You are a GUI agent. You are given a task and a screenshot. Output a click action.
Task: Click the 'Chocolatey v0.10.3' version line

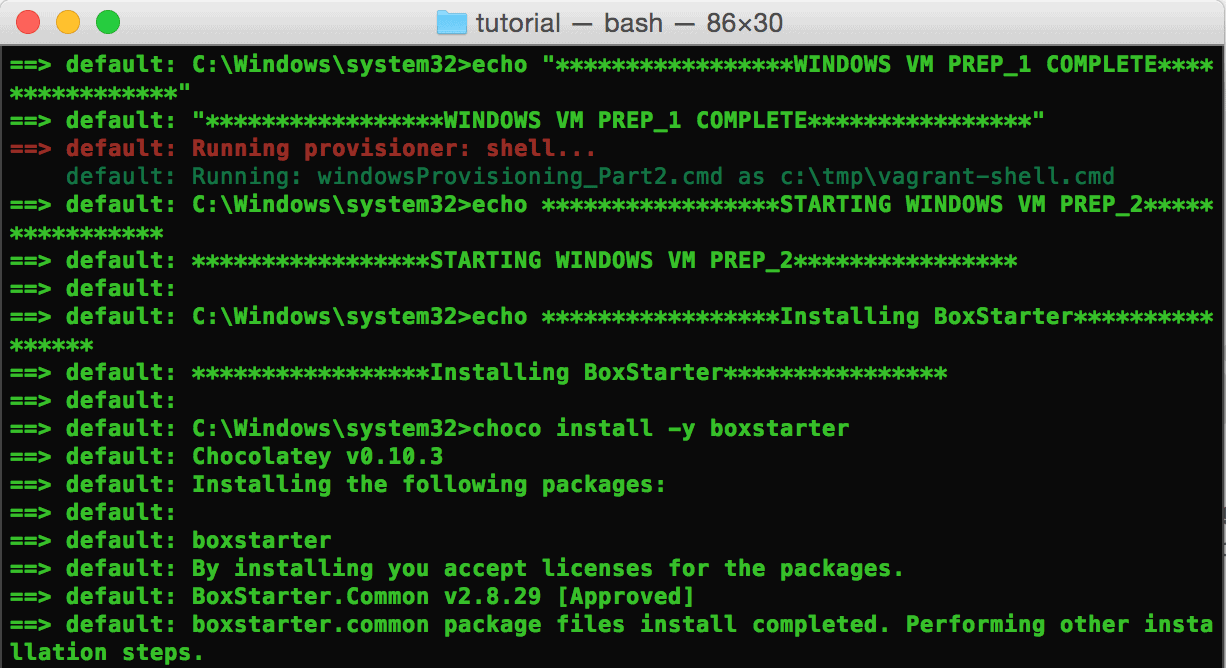pyautogui.click(x=317, y=457)
